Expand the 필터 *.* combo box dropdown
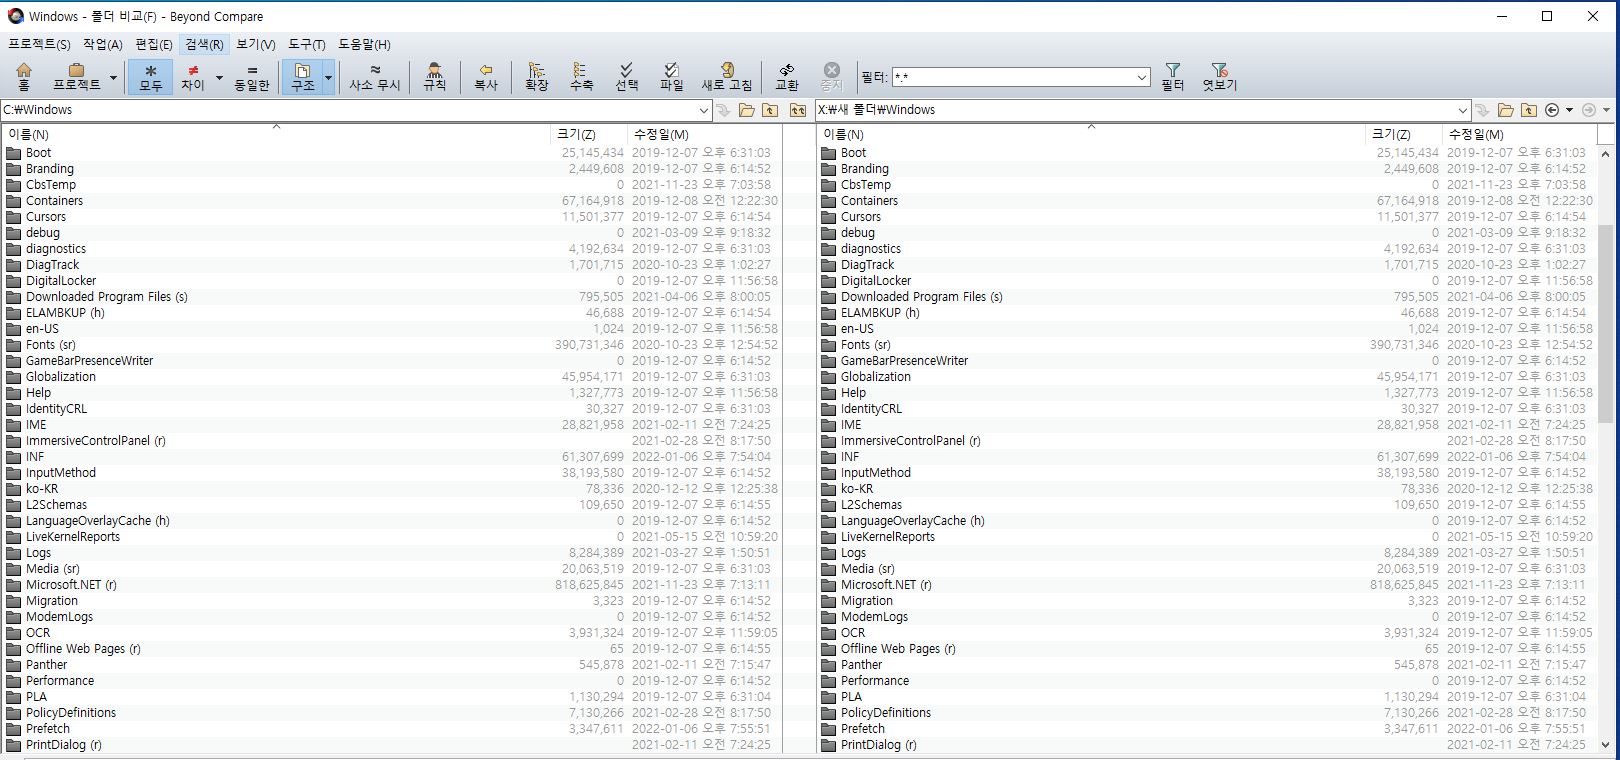Image resolution: width=1620 pixels, height=760 pixels. 1142,77
